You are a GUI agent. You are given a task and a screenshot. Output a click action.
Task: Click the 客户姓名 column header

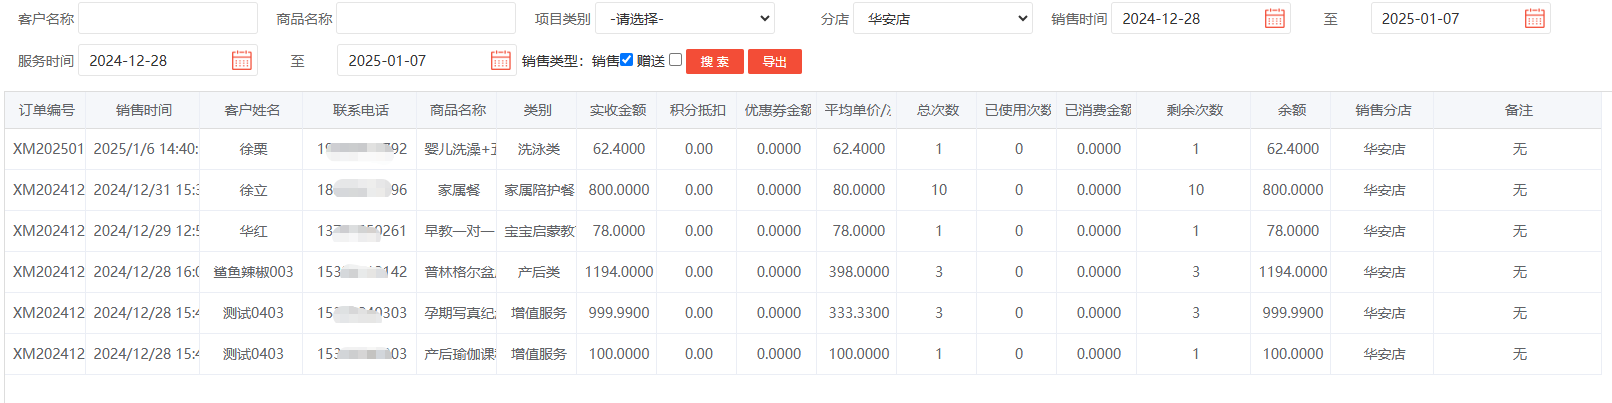[252, 110]
